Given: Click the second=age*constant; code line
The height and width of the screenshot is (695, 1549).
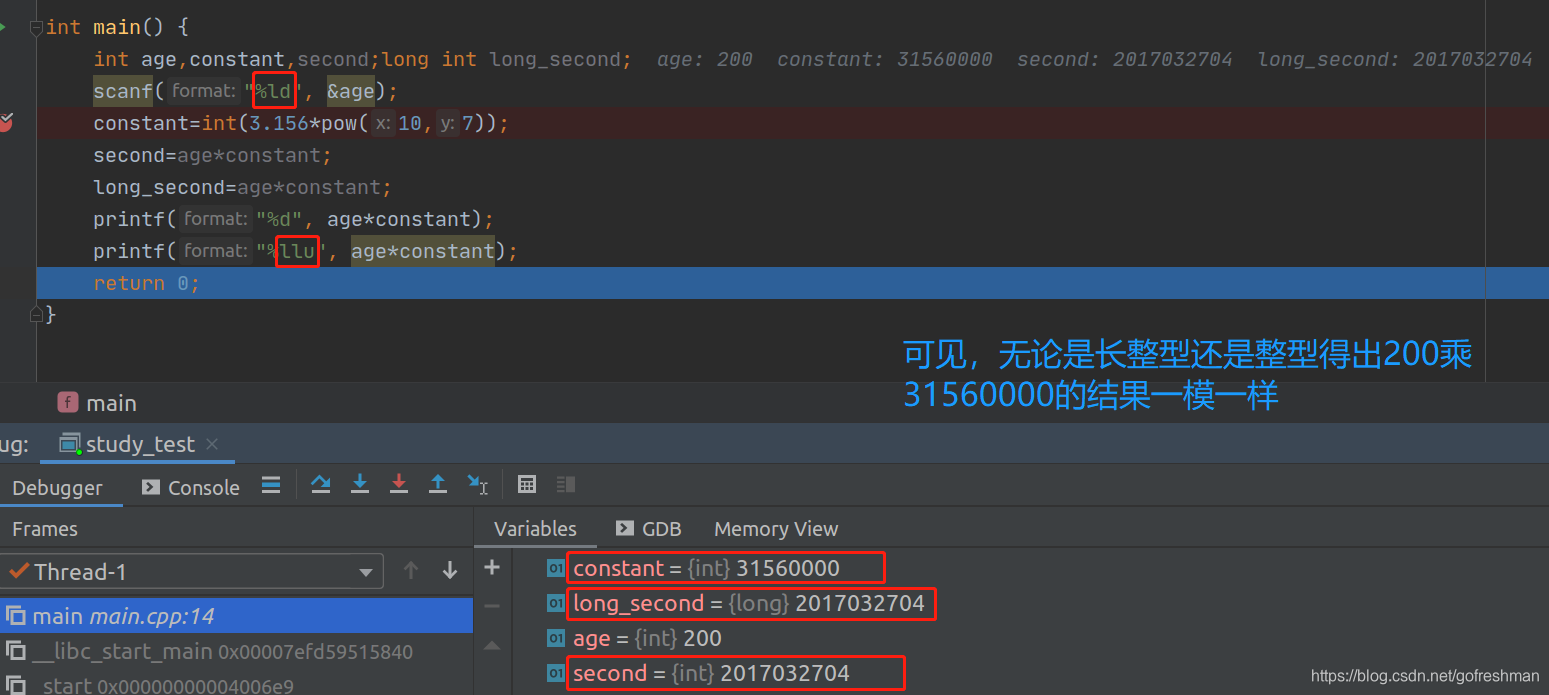Looking at the screenshot, I should [x=212, y=155].
